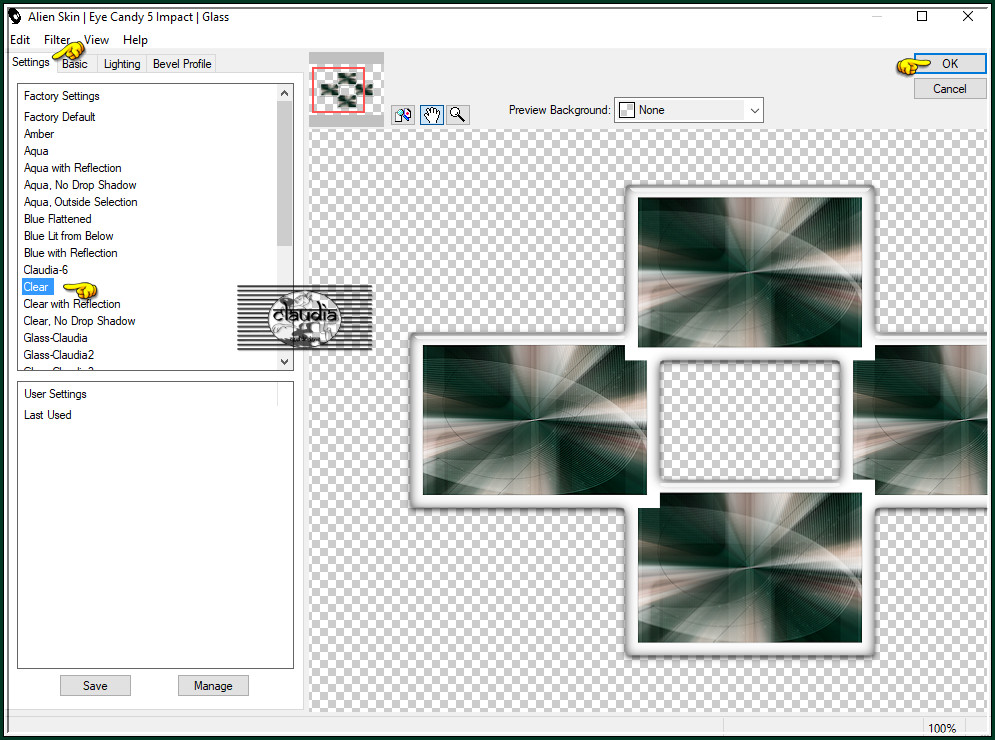This screenshot has height=740, width=995.
Task: Click the User Settings header
Action: click(55, 394)
